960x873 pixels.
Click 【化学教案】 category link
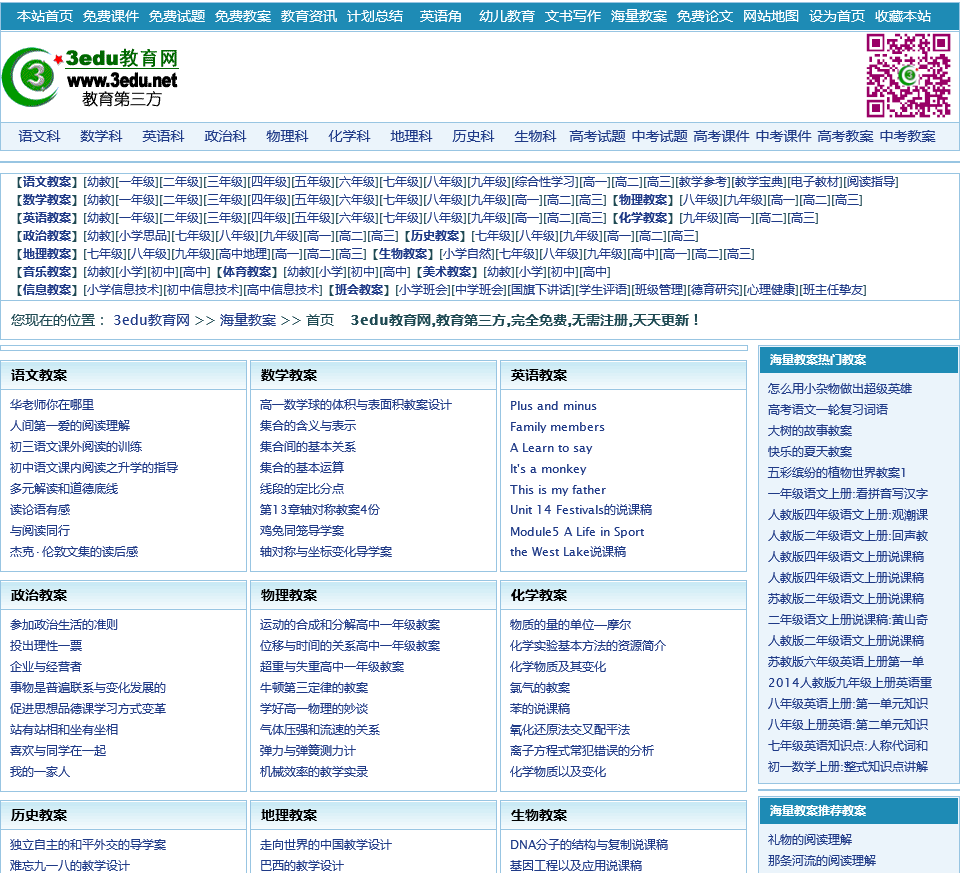642,218
